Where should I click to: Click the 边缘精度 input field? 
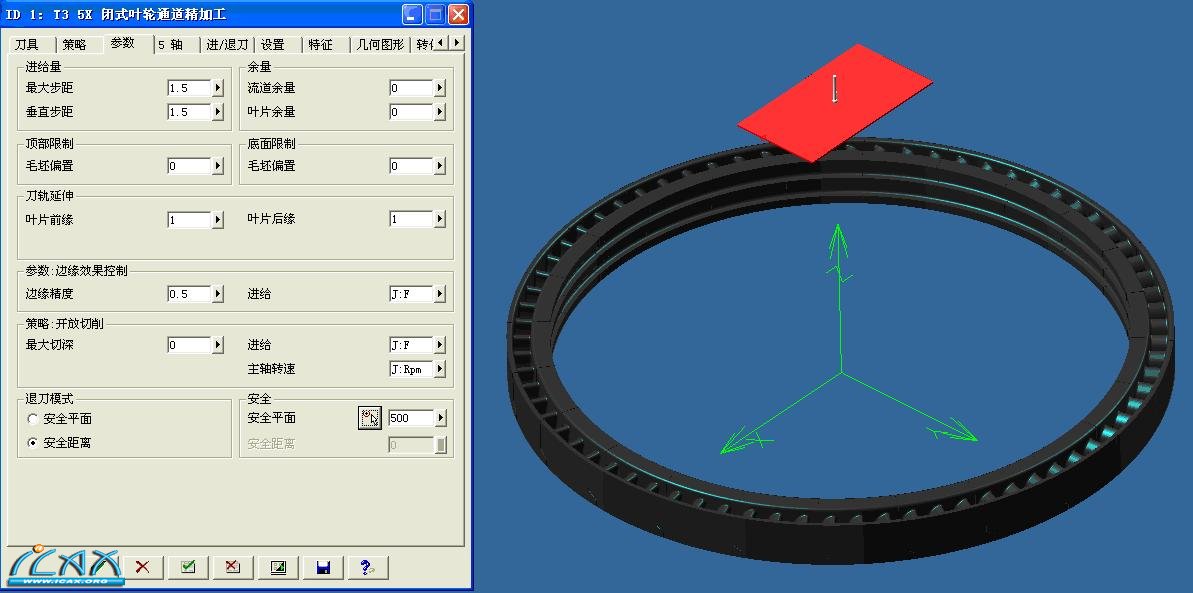pyautogui.click(x=189, y=294)
